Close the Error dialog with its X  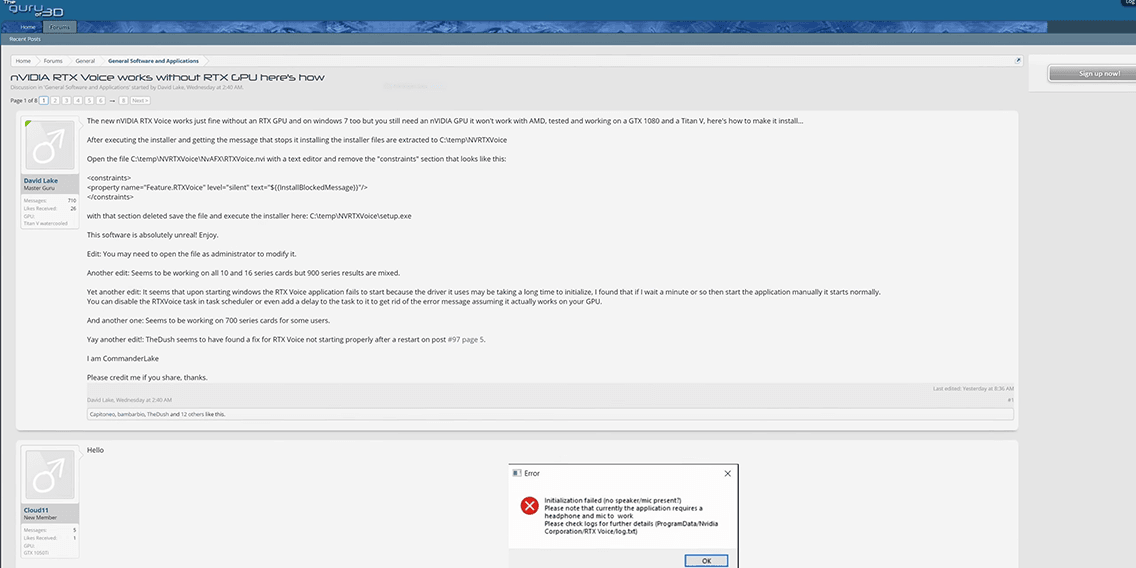[x=727, y=473]
